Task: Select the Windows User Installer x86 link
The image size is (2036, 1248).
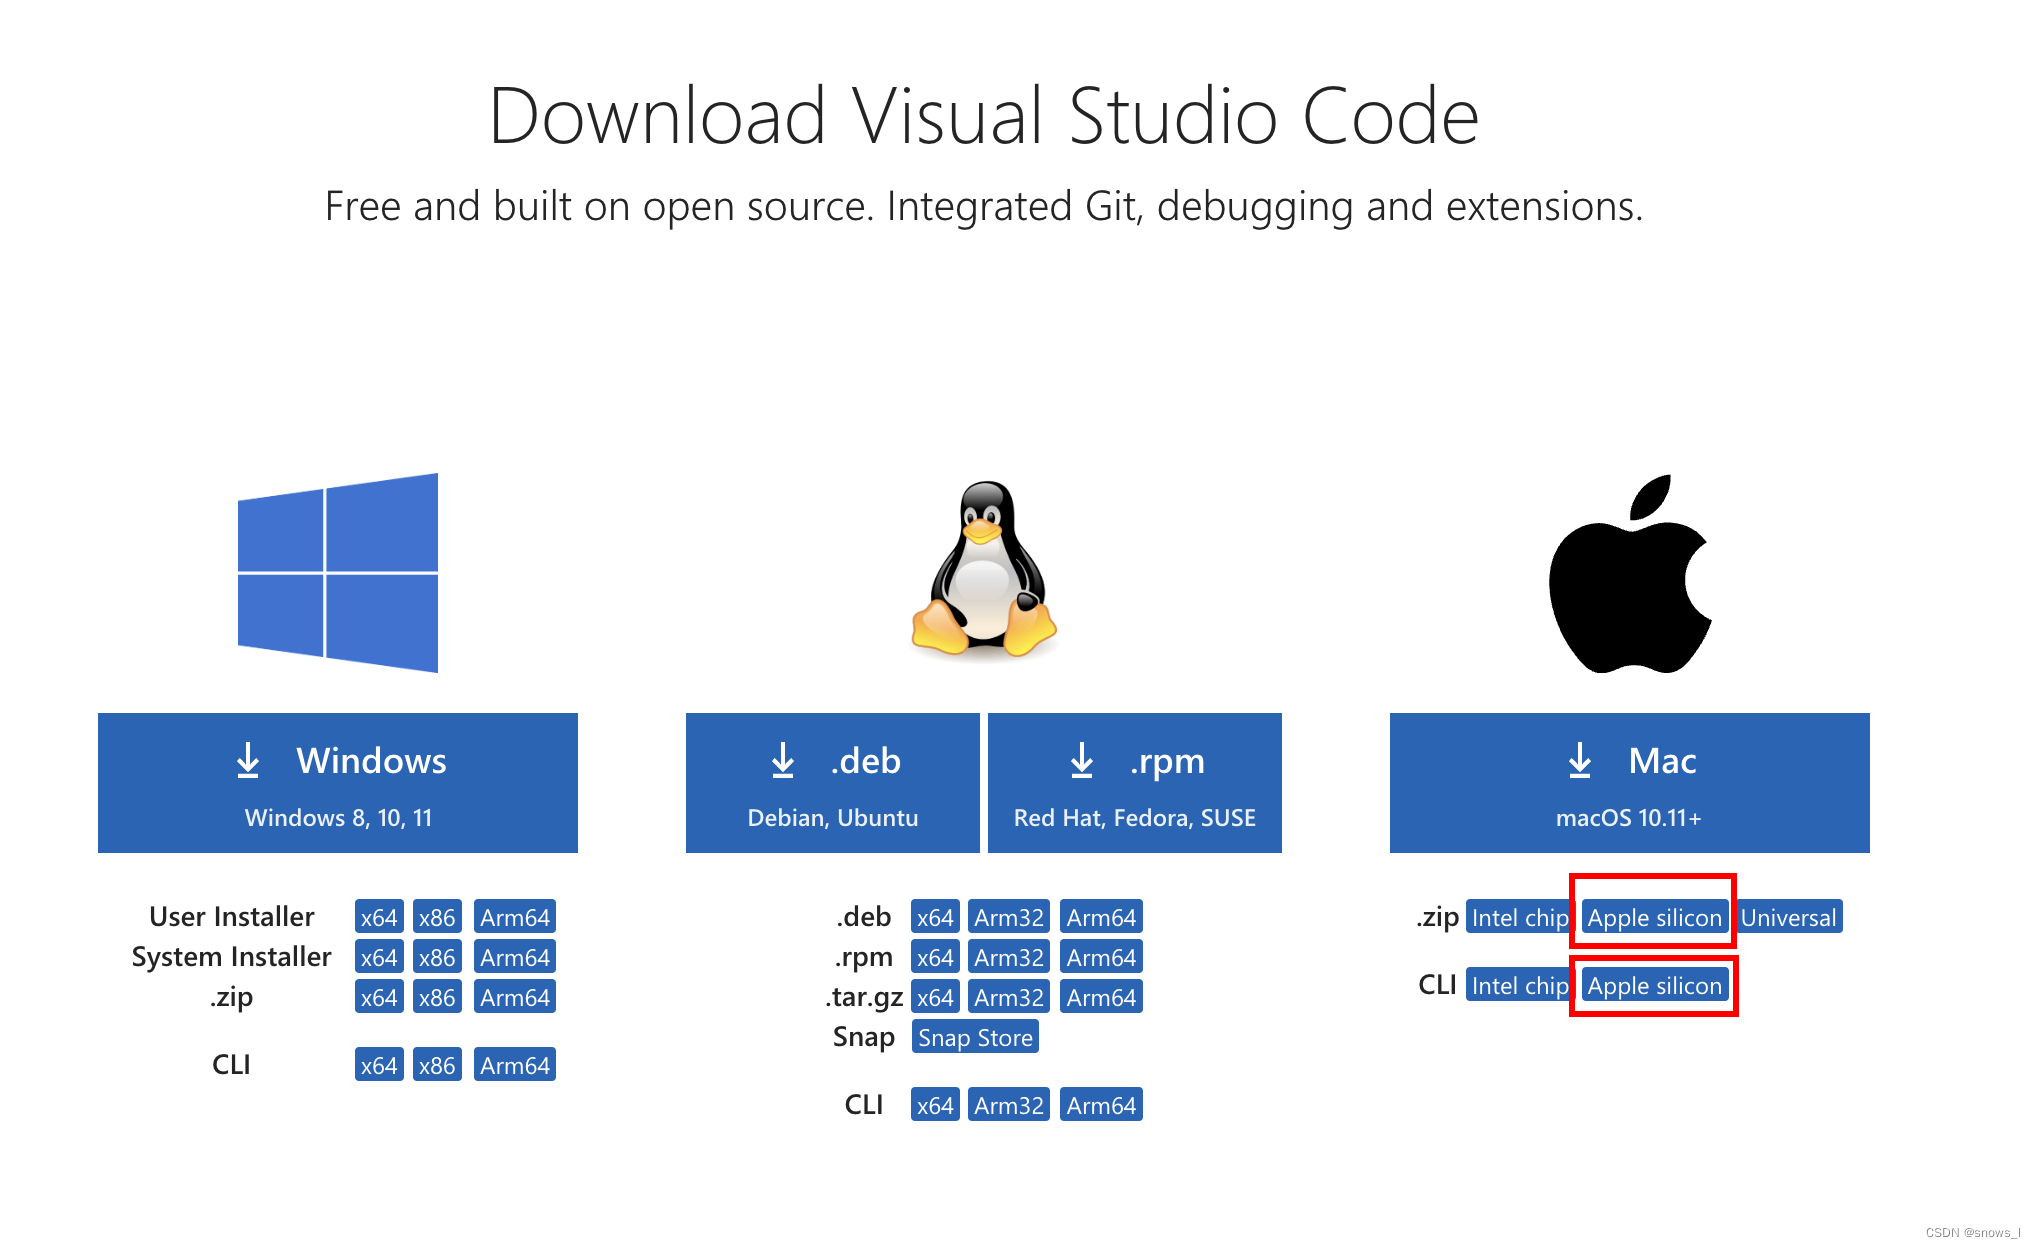Action: click(437, 917)
